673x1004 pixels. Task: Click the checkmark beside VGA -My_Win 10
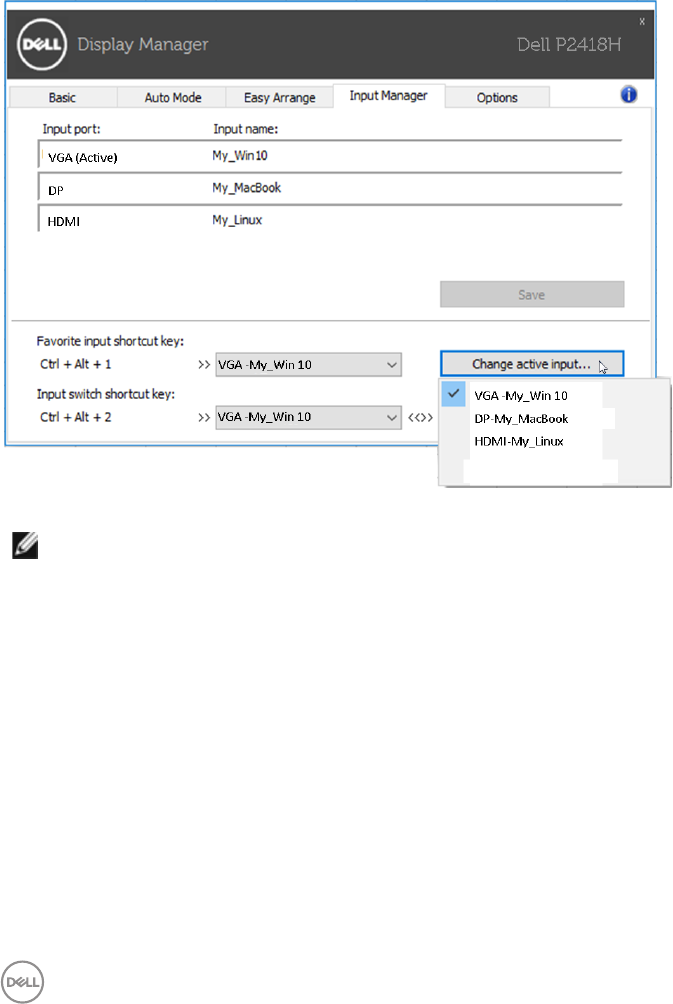pyautogui.click(x=453, y=394)
